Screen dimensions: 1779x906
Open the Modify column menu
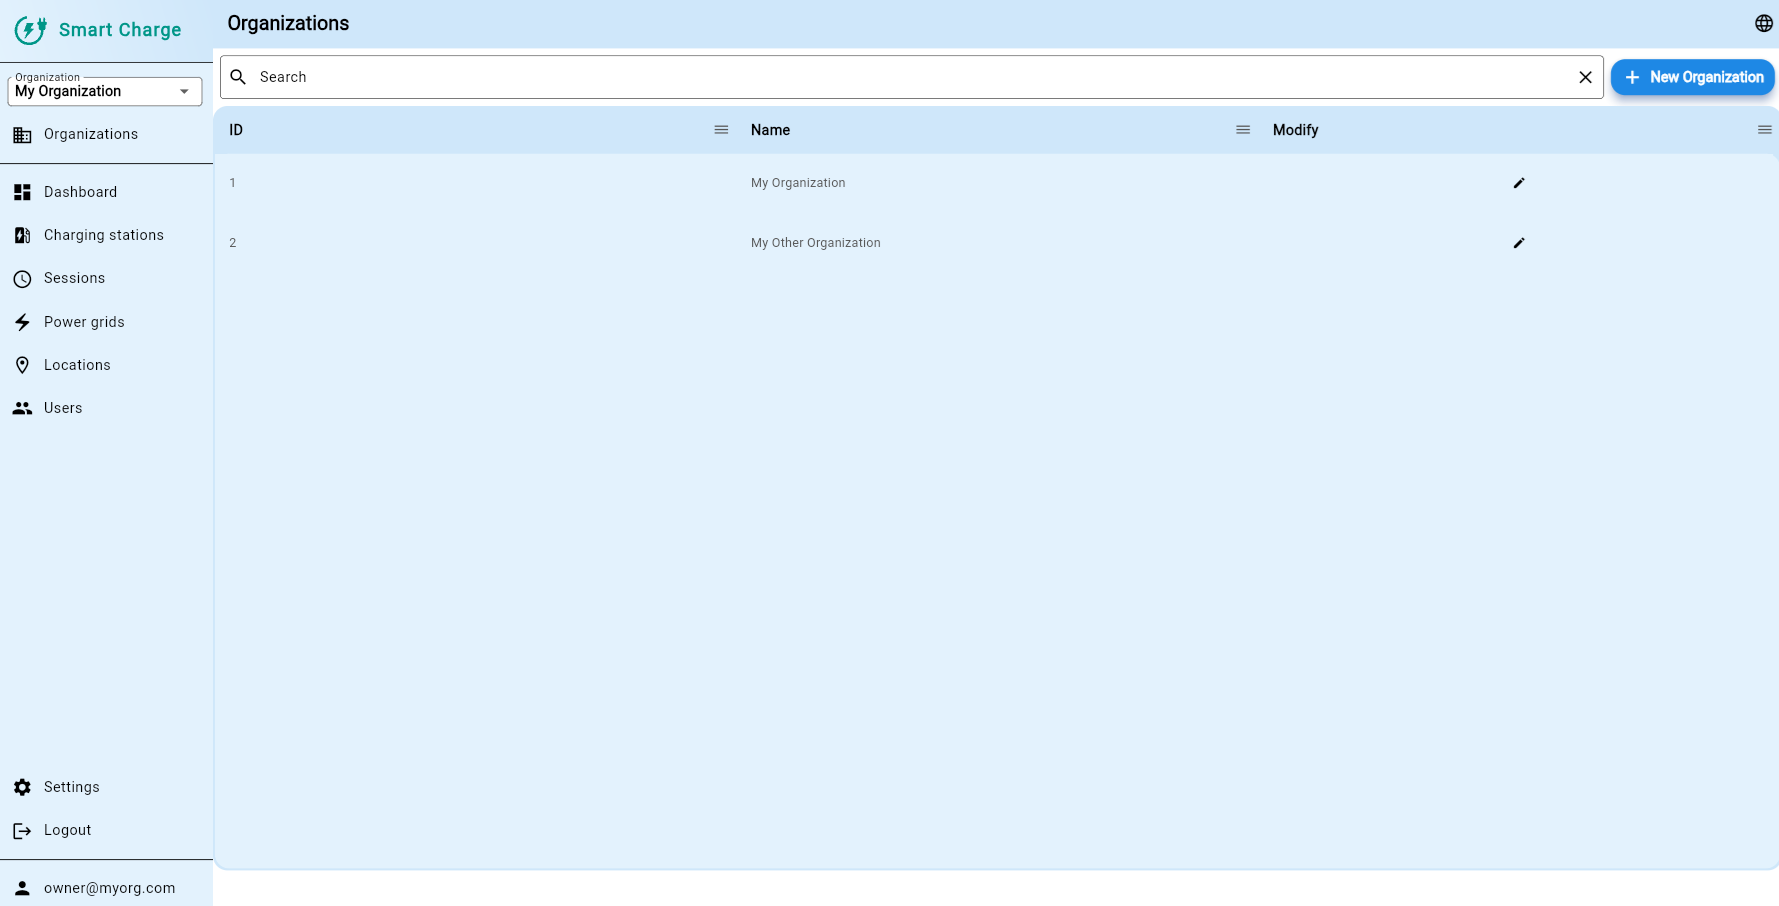pyautogui.click(x=1765, y=129)
